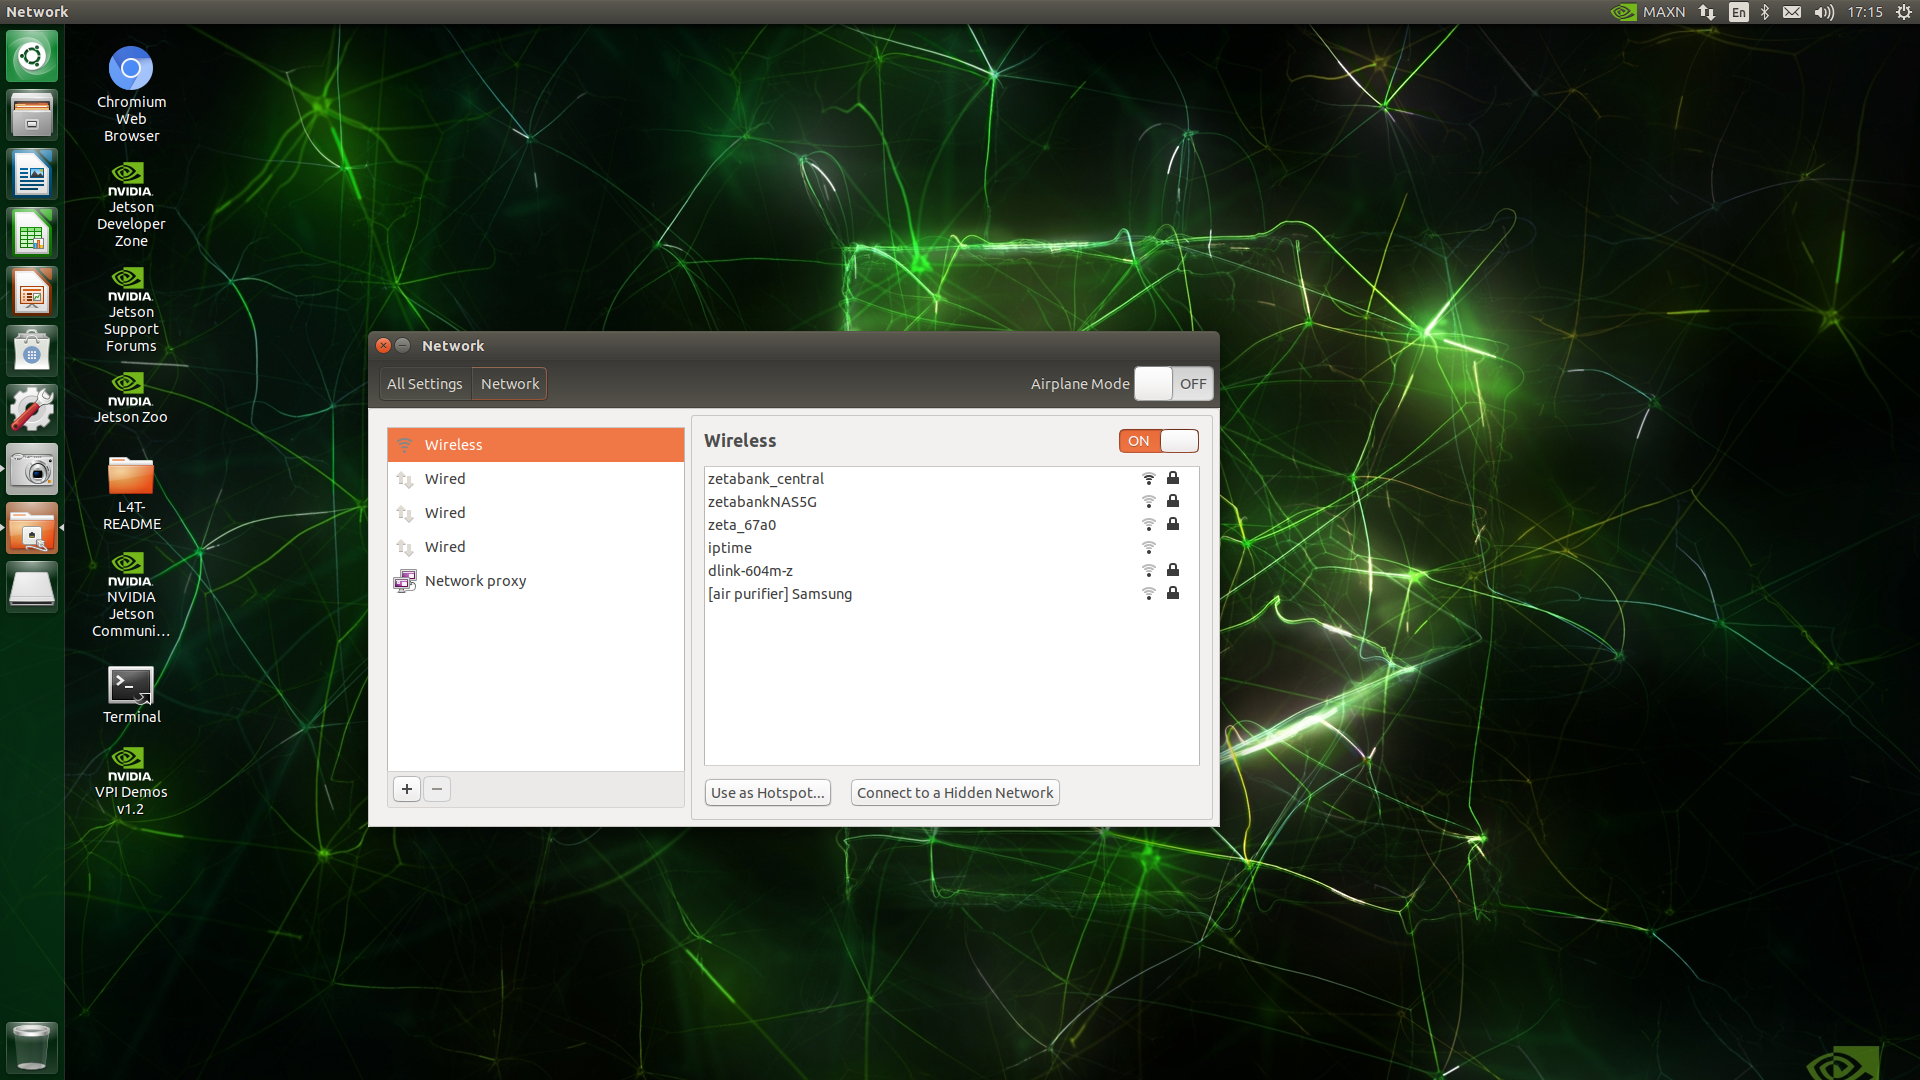
Task: Click Use as Hotspot button
Action: pos(768,793)
